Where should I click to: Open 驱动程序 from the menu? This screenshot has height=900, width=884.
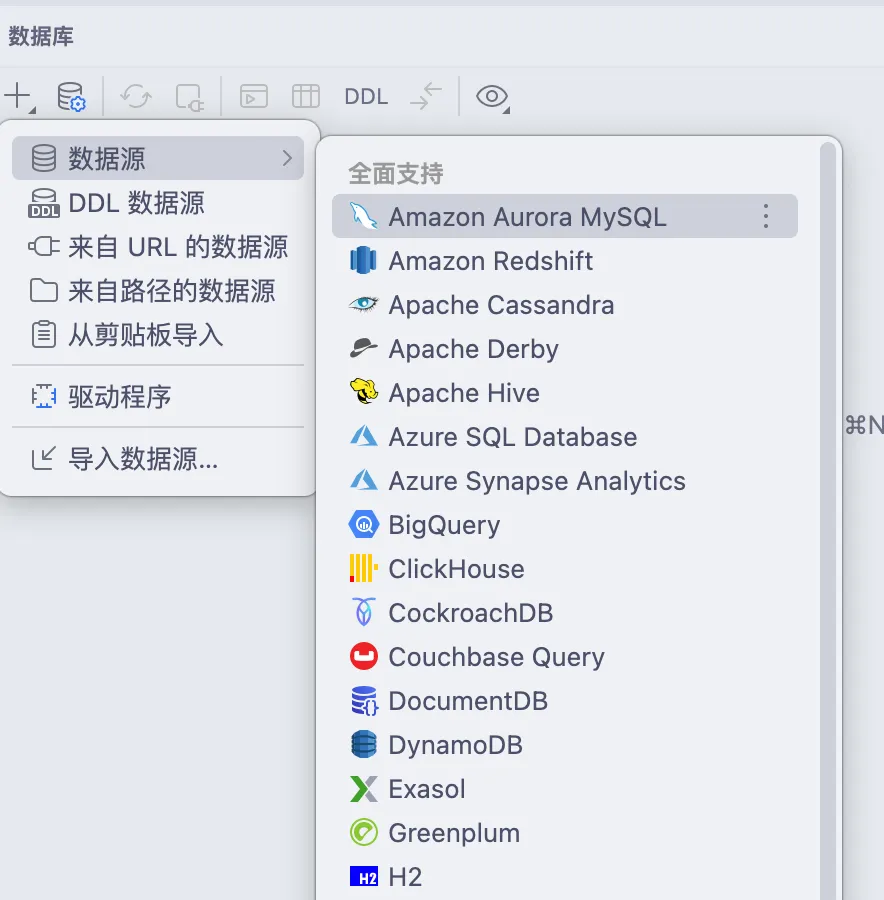[120, 397]
